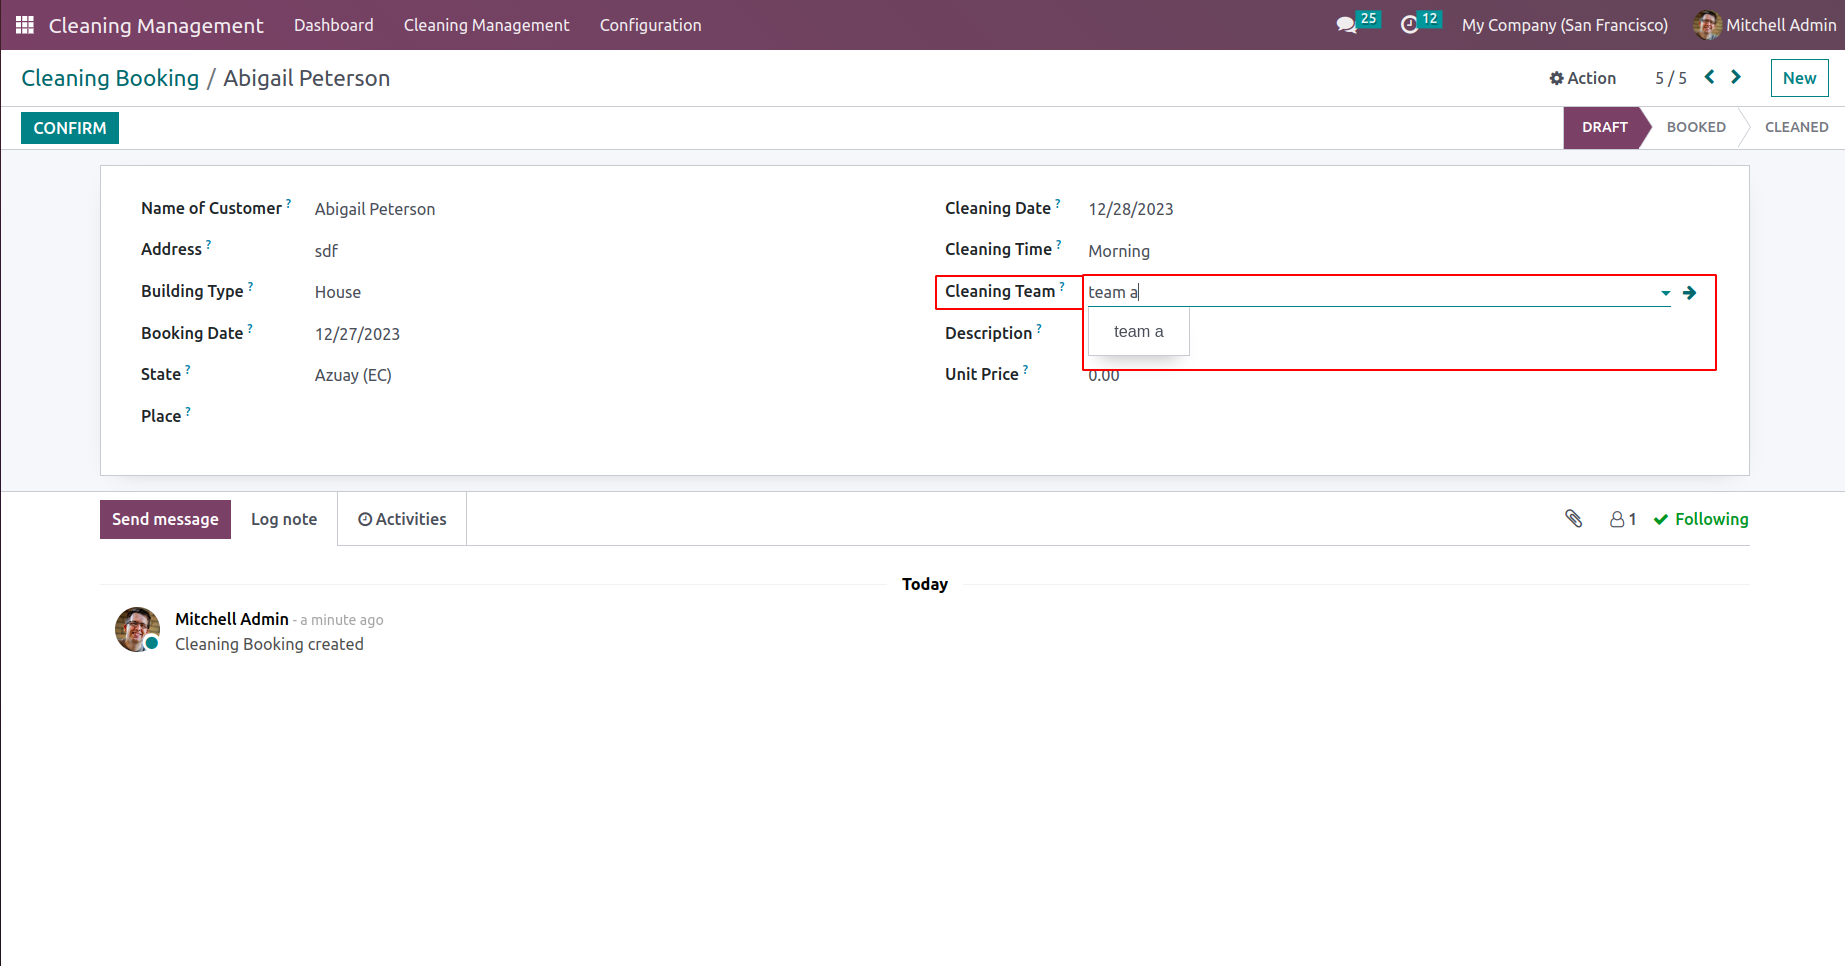This screenshot has width=1845, height=966.
Task: Click Send message button
Action: tap(165, 519)
